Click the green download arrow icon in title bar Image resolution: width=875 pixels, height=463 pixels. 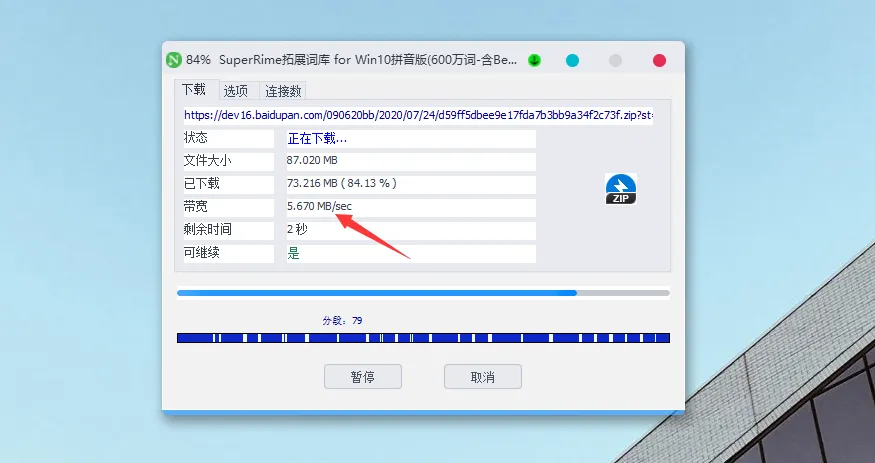pos(535,60)
